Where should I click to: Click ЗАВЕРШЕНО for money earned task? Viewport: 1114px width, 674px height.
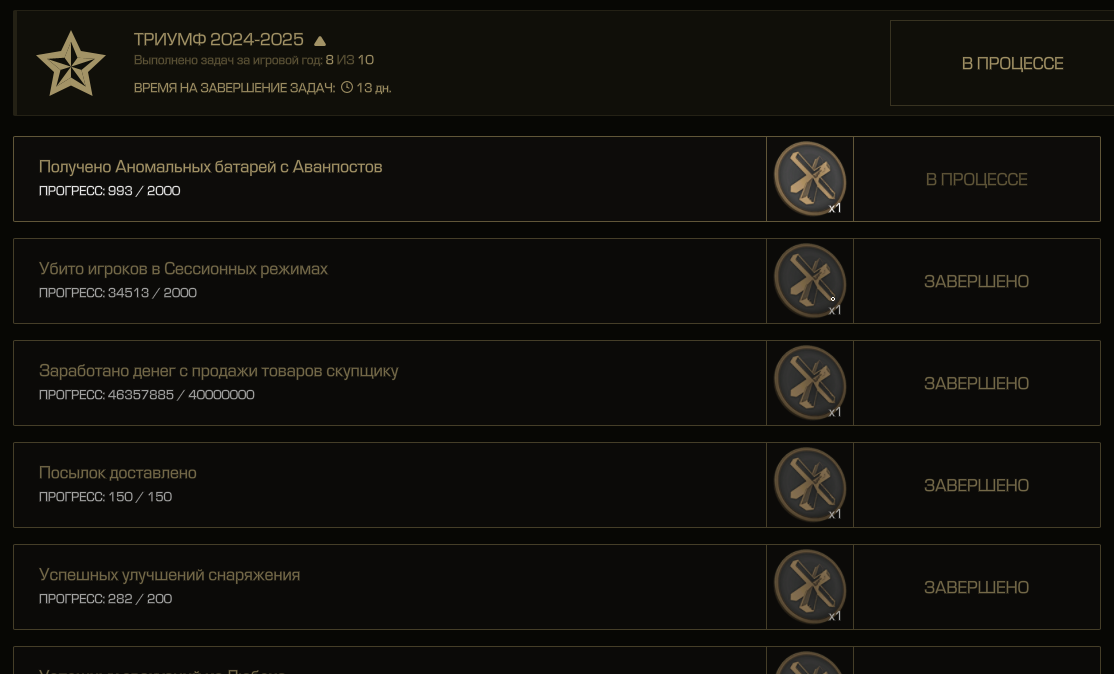click(976, 384)
